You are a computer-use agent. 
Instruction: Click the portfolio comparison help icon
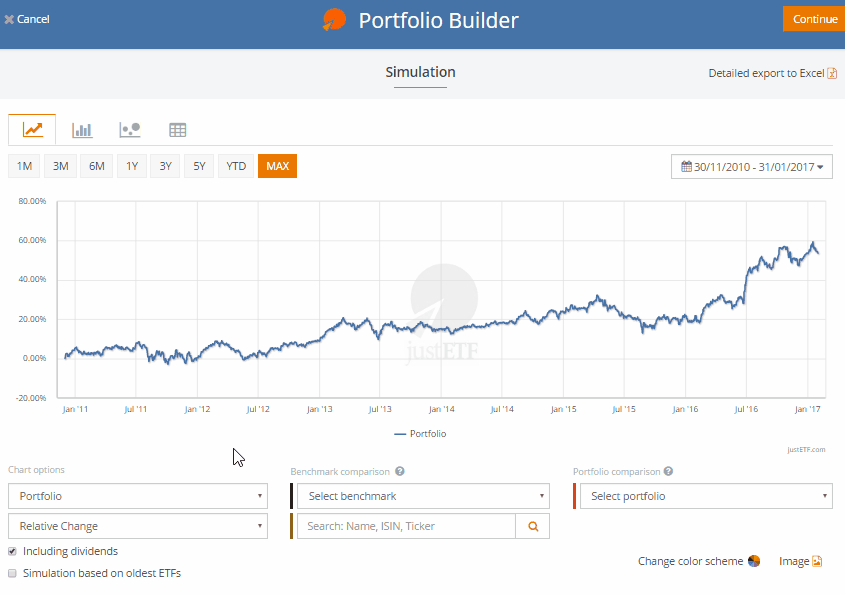click(x=668, y=471)
